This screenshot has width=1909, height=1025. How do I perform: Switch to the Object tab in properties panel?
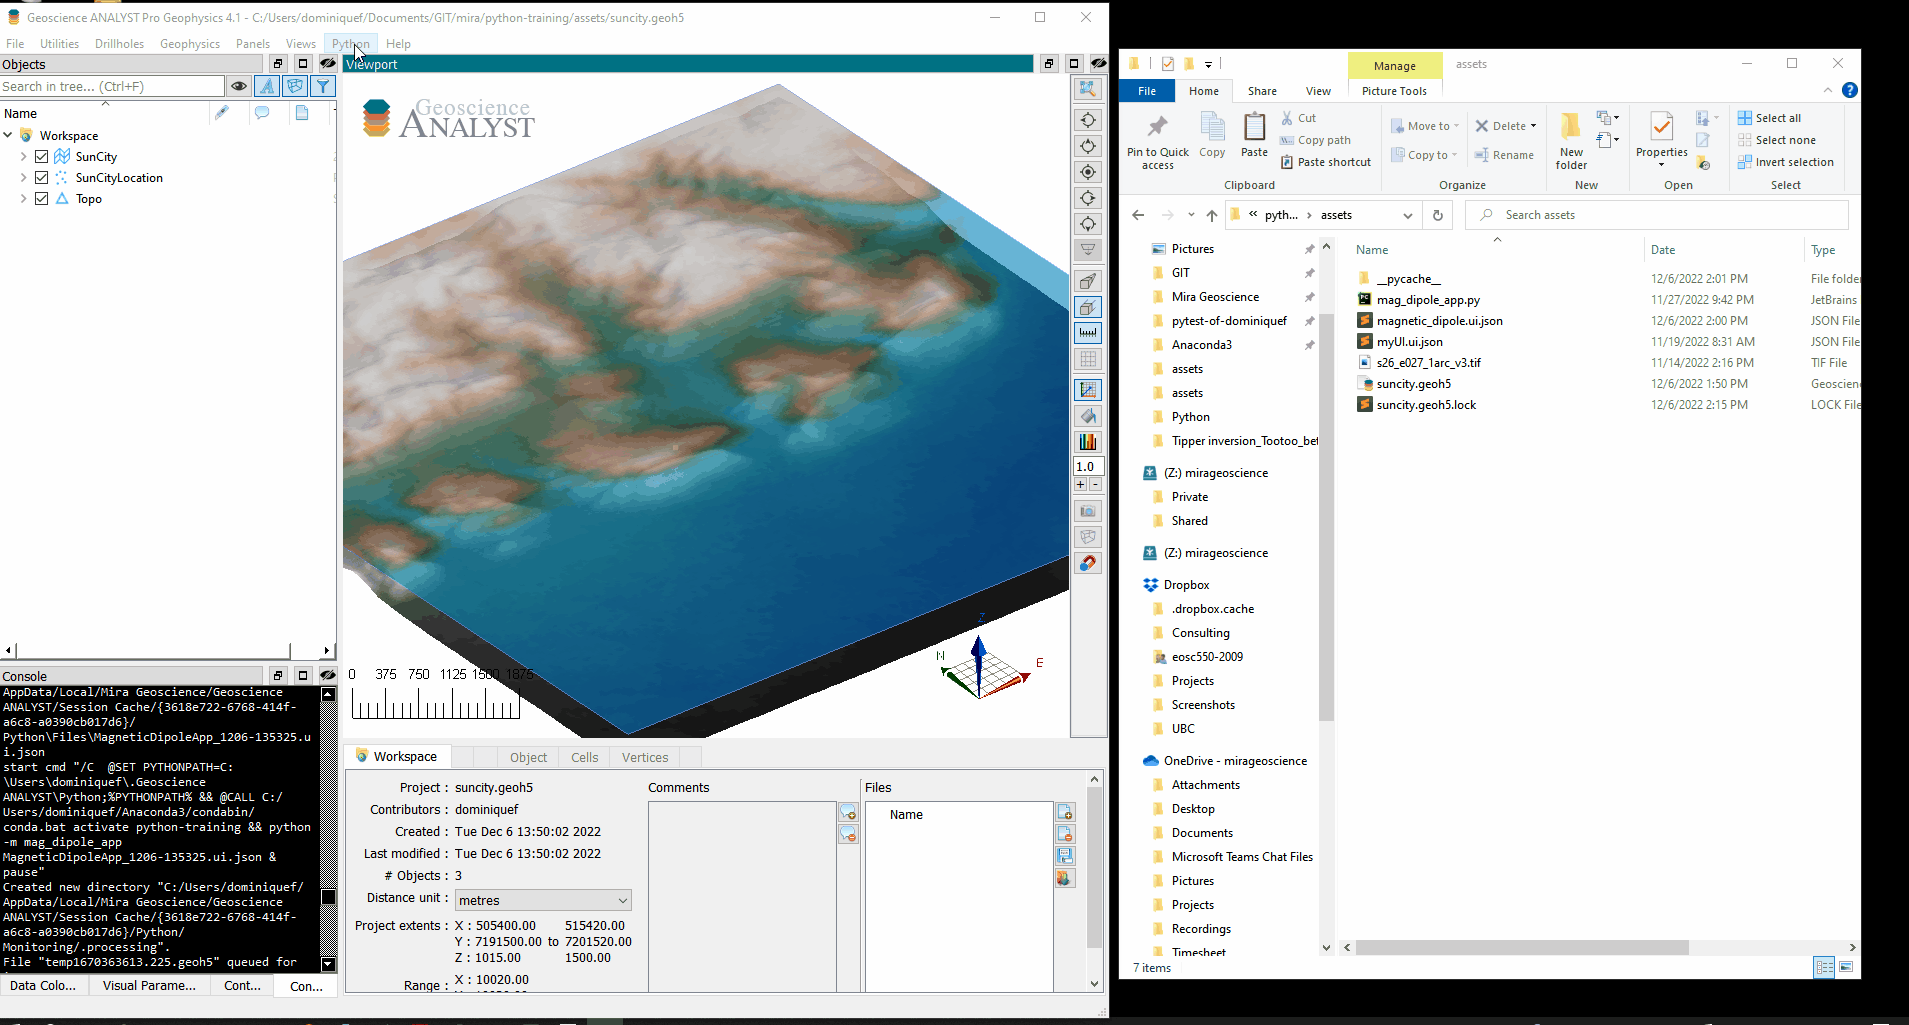point(528,757)
